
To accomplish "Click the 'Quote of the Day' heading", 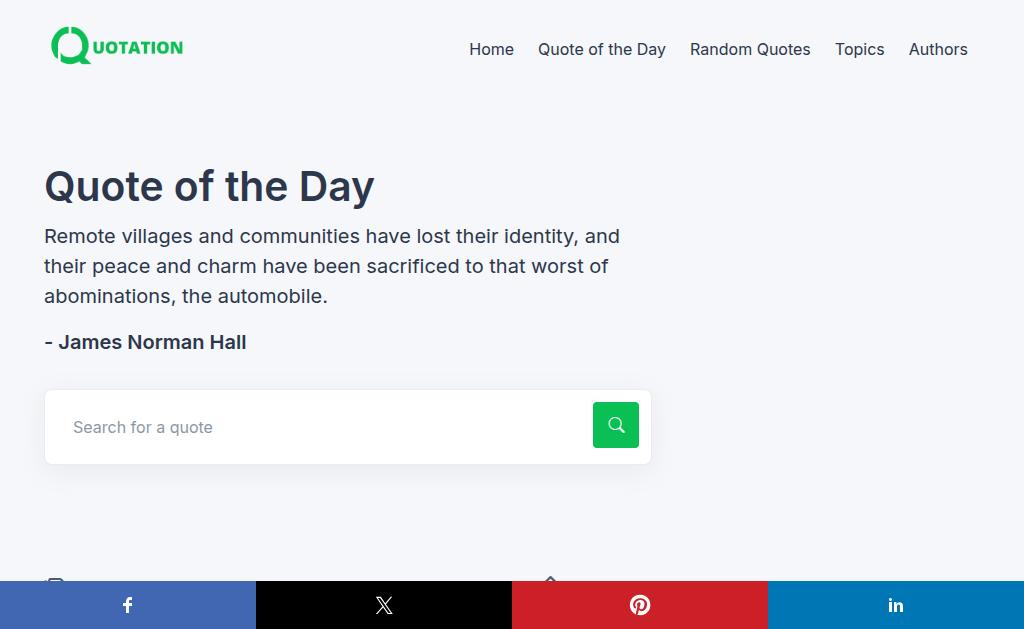I will pos(209,186).
